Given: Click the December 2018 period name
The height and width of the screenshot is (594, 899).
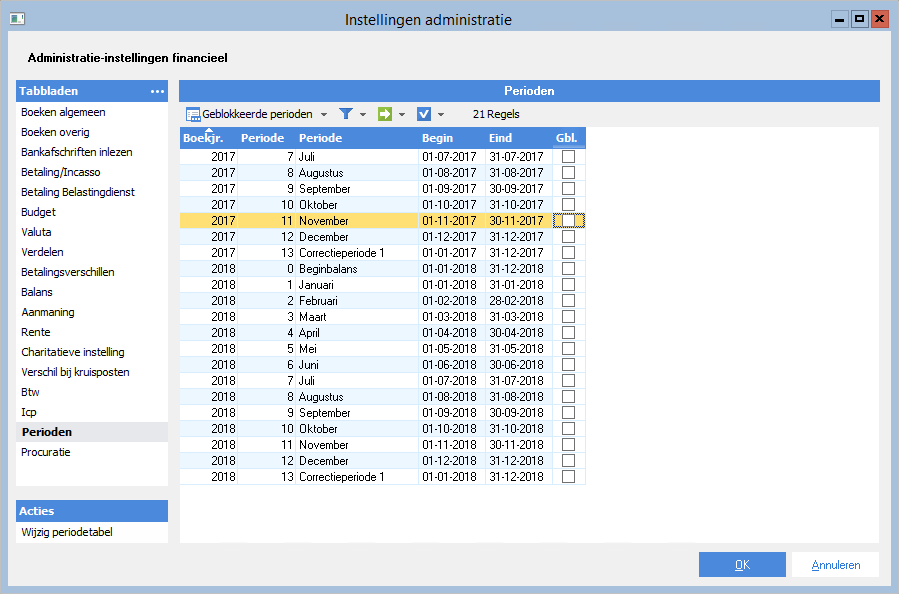Looking at the screenshot, I should [x=323, y=461].
